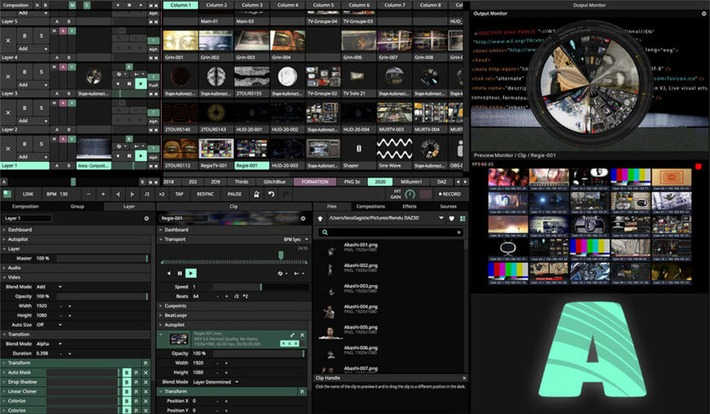The image size is (710, 414).
Task: Click the FFT gain knob
Action: coord(410,194)
